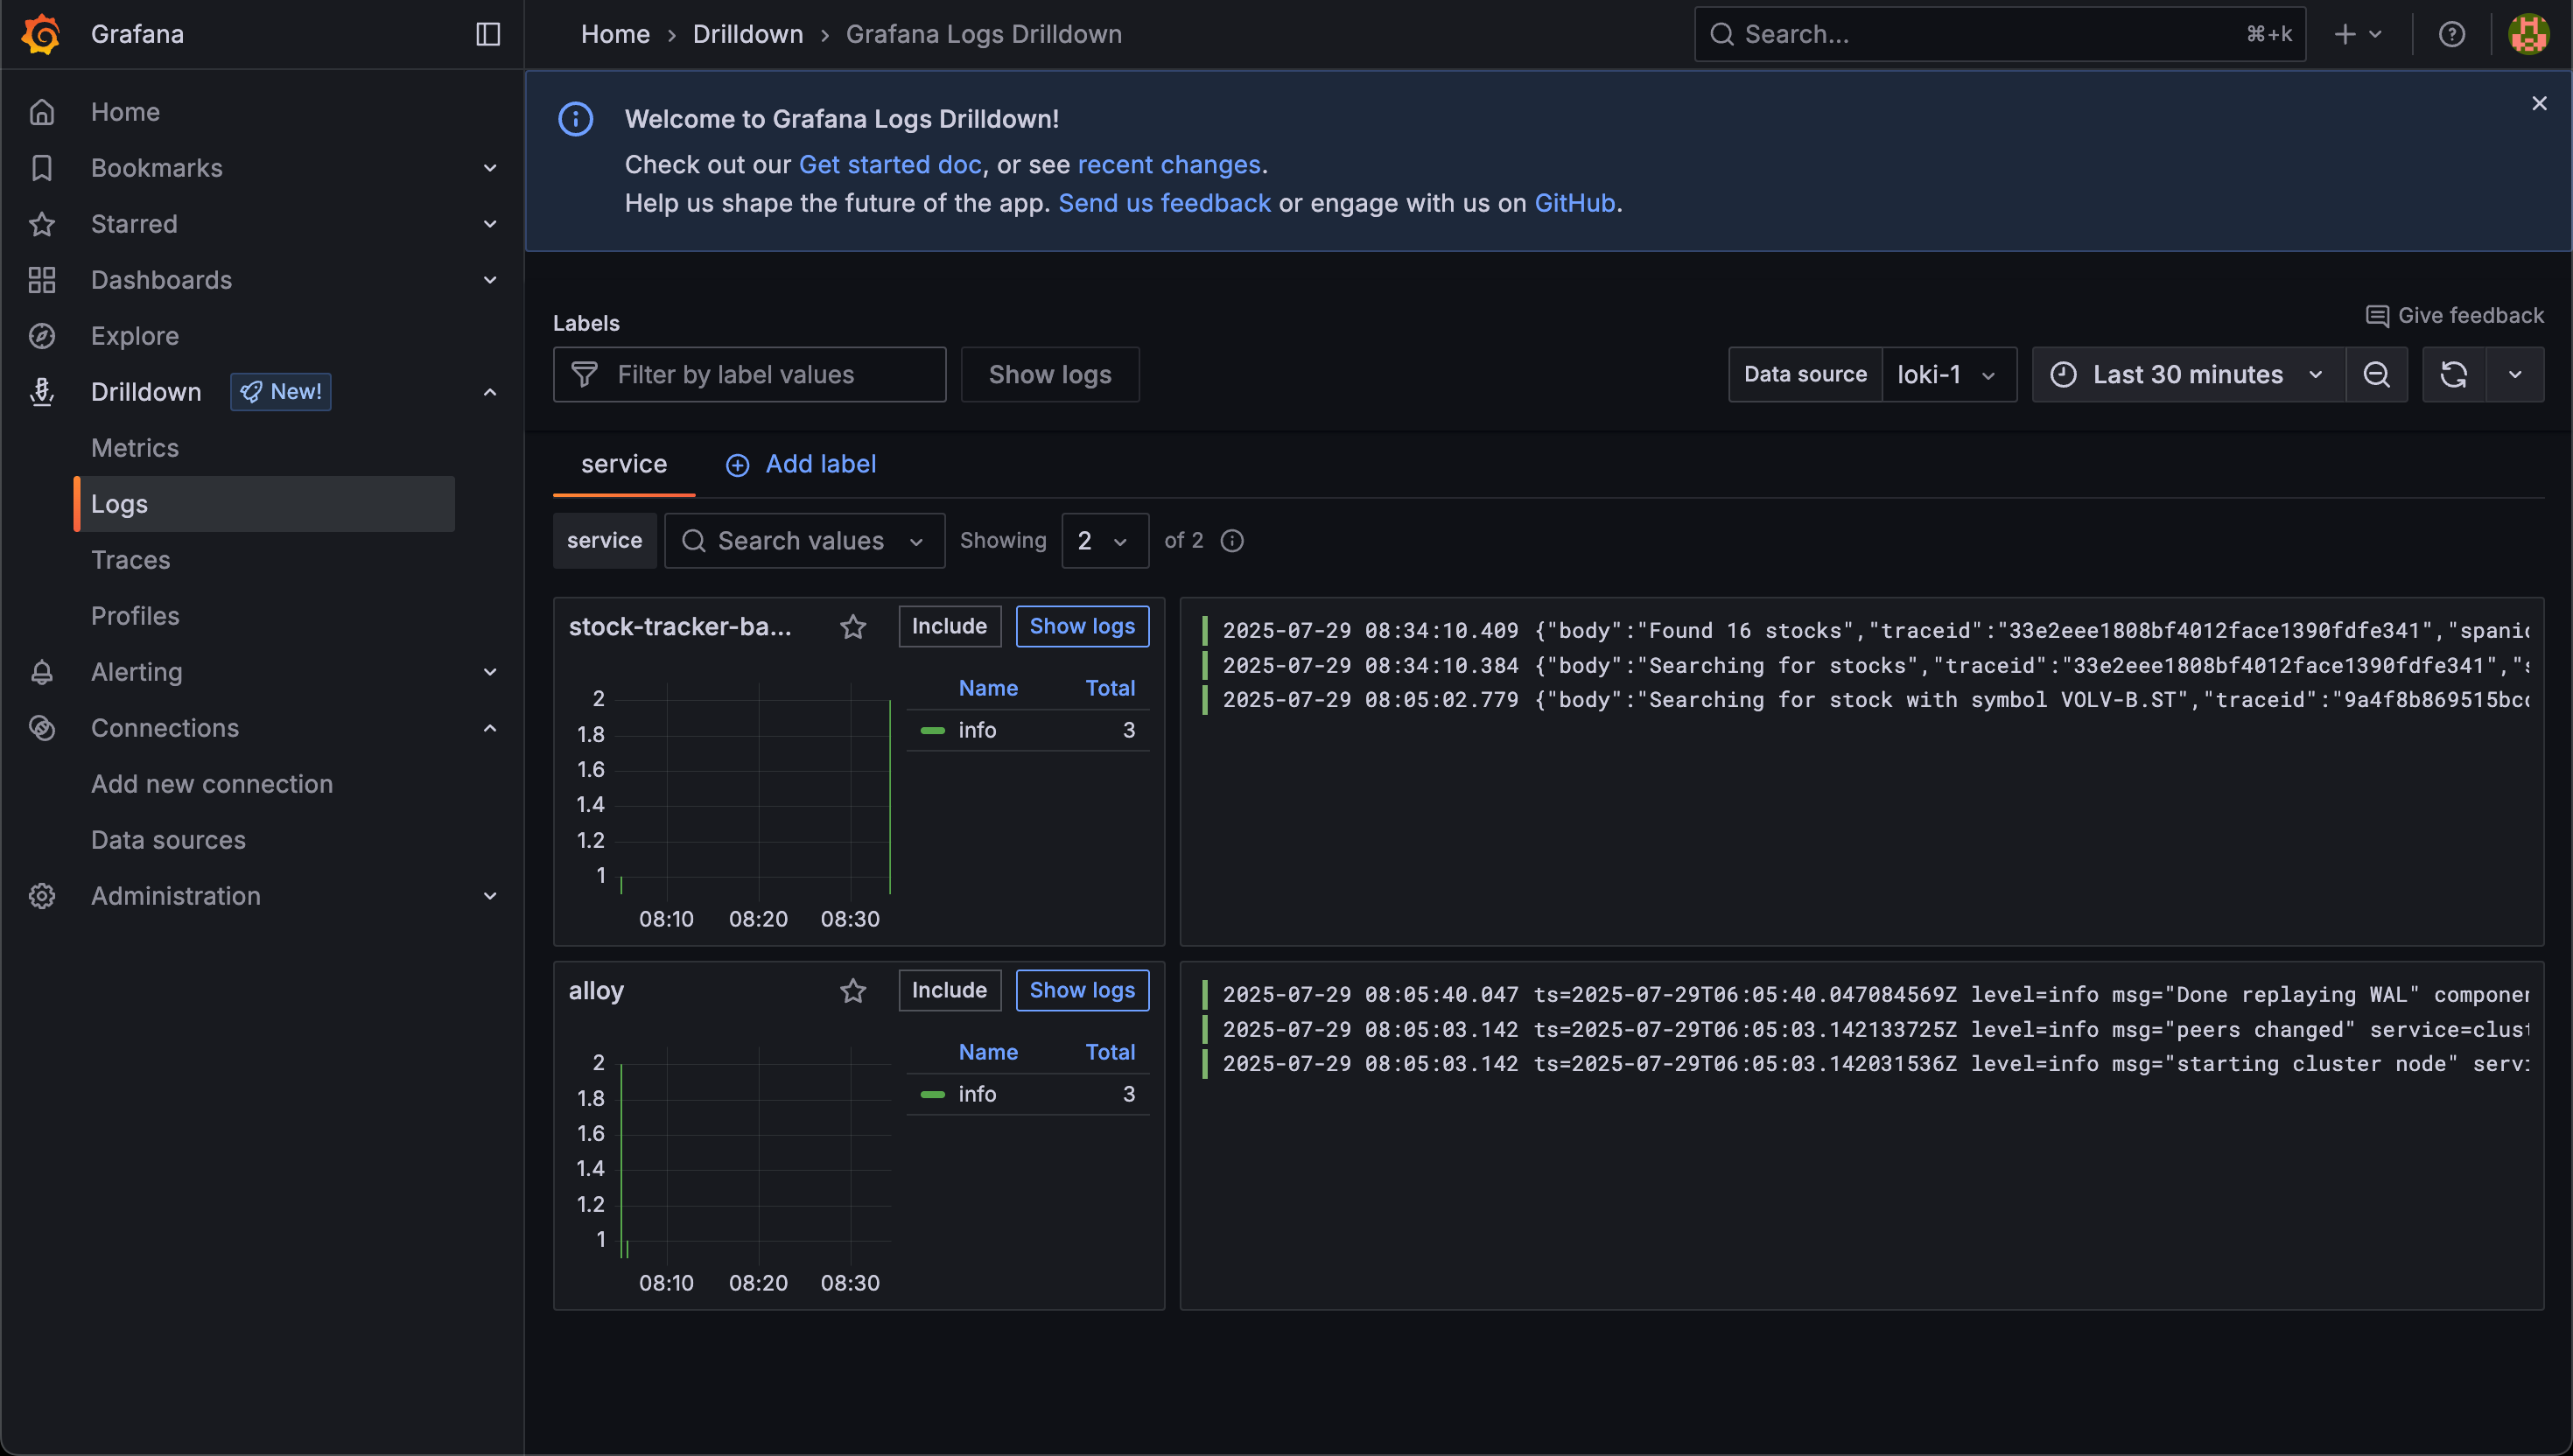Open Data sources menu item

(x=168, y=839)
